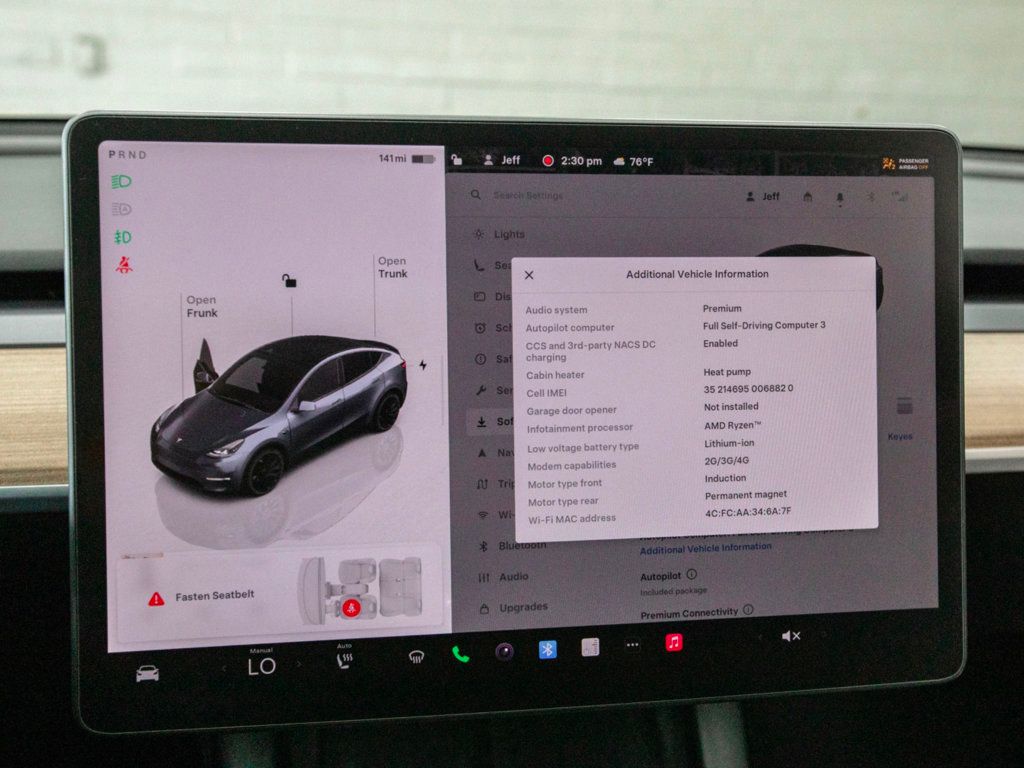Tap the Keys shortcut on the right edge
Image resolution: width=1024 pixels, height=768 pixels.
click(x=901, y=418)
